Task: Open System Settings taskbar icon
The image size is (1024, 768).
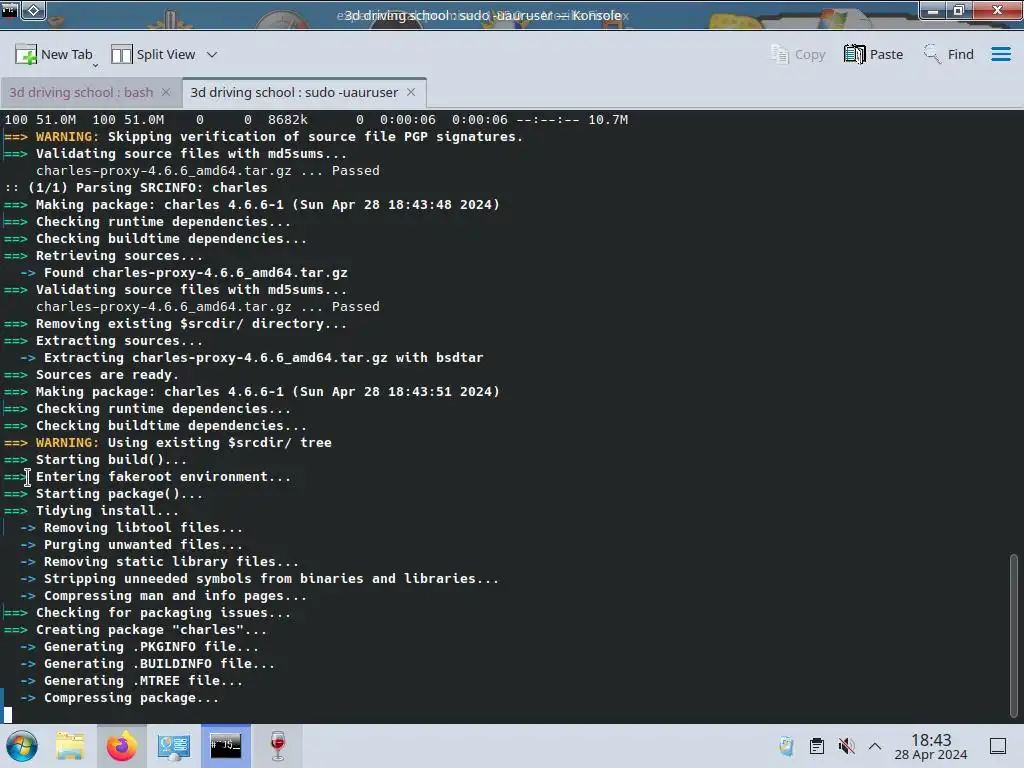Action: tap(174, 746)
